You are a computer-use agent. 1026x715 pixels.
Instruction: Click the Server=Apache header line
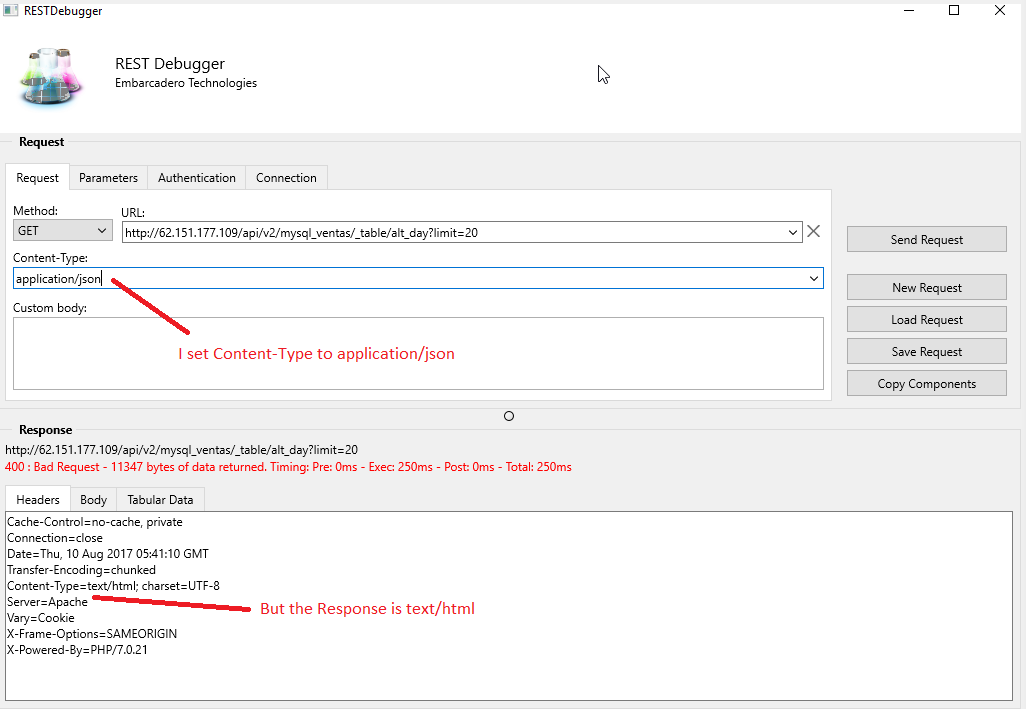[x=47, y=602]
